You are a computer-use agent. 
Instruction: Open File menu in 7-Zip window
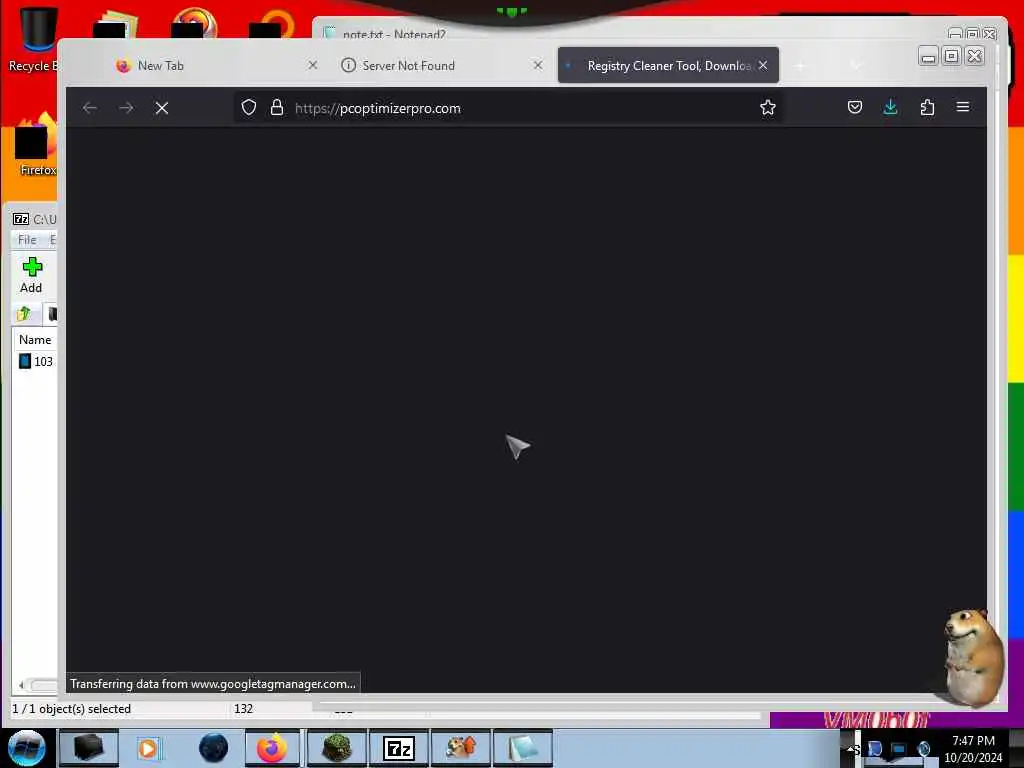27,240
